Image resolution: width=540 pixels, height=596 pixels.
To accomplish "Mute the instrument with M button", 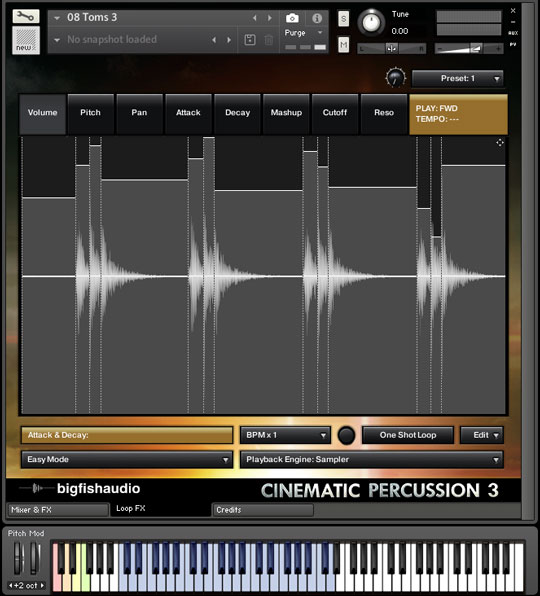I will [x=344, y=45].
